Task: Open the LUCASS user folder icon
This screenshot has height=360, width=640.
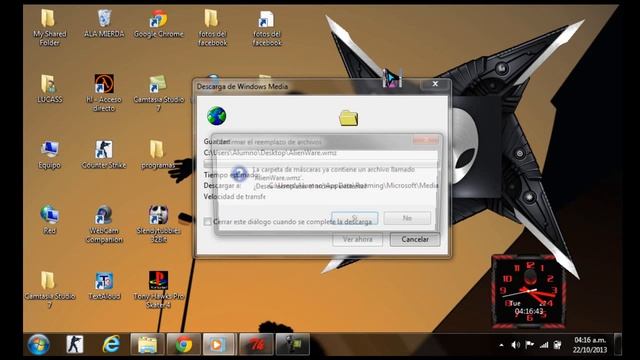Action: point(49,89)
